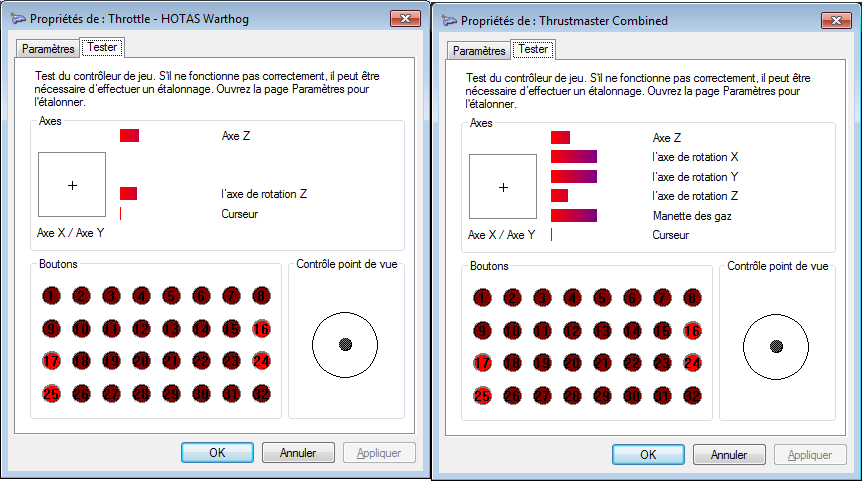The width and height of the screenshot is (862, 482).
Task: Click lit button 25 in Thrustmaster Combined window
Action: click(483, 395)
